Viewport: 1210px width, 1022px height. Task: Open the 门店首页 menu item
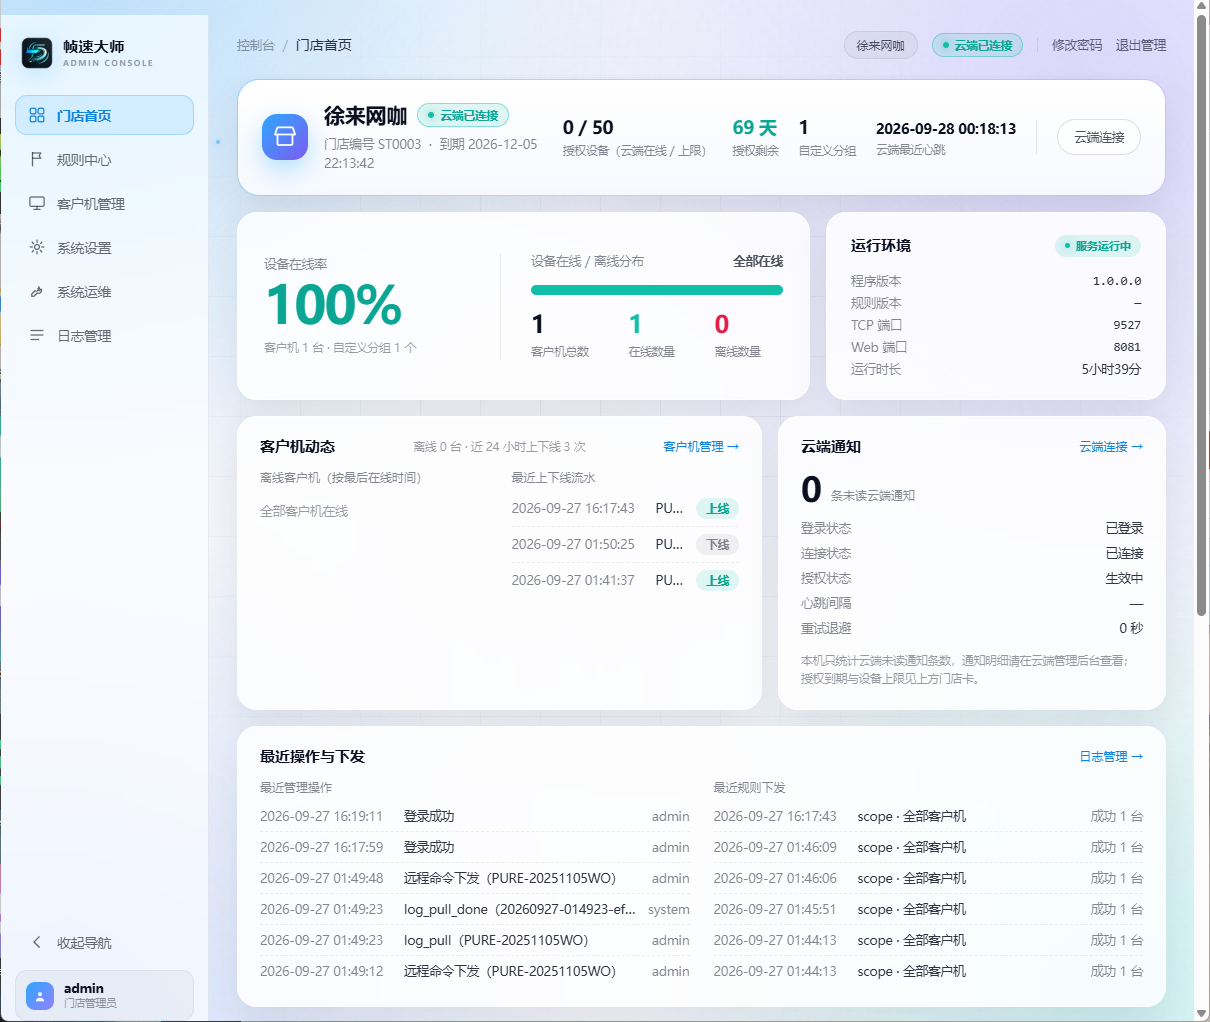[104, 115]
